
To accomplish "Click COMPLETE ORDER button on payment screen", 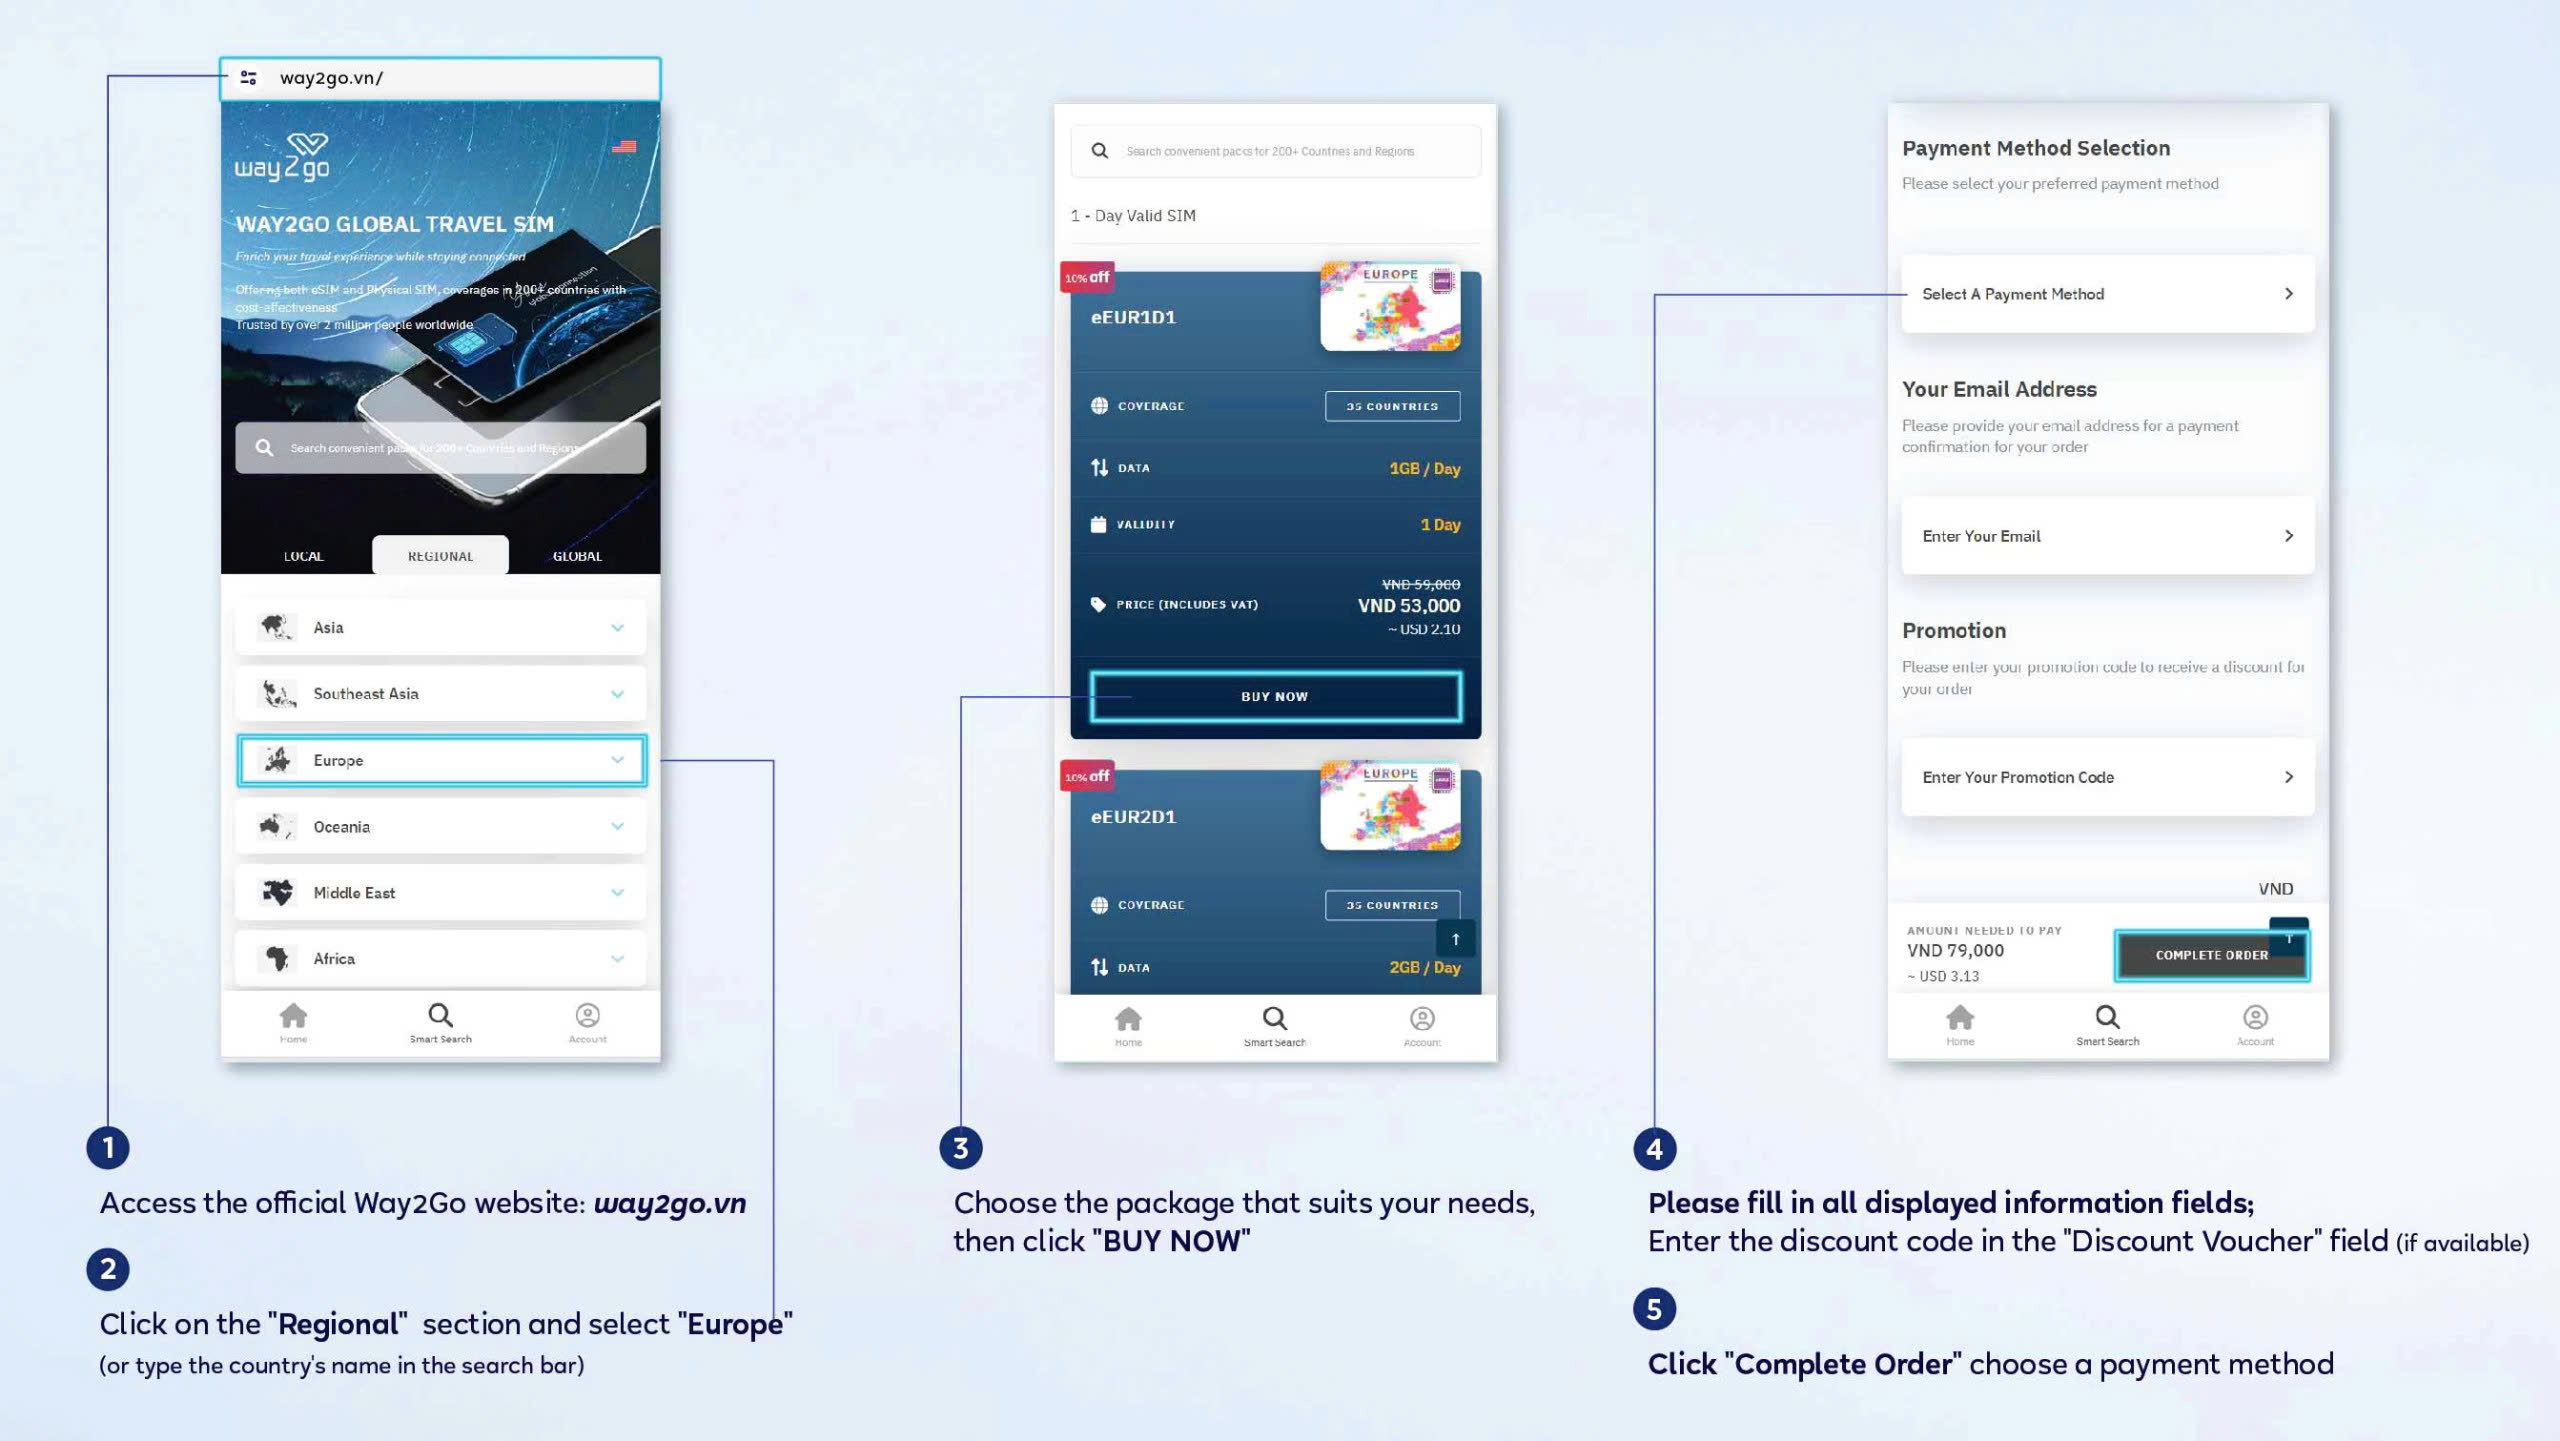I will (2212, 952).
